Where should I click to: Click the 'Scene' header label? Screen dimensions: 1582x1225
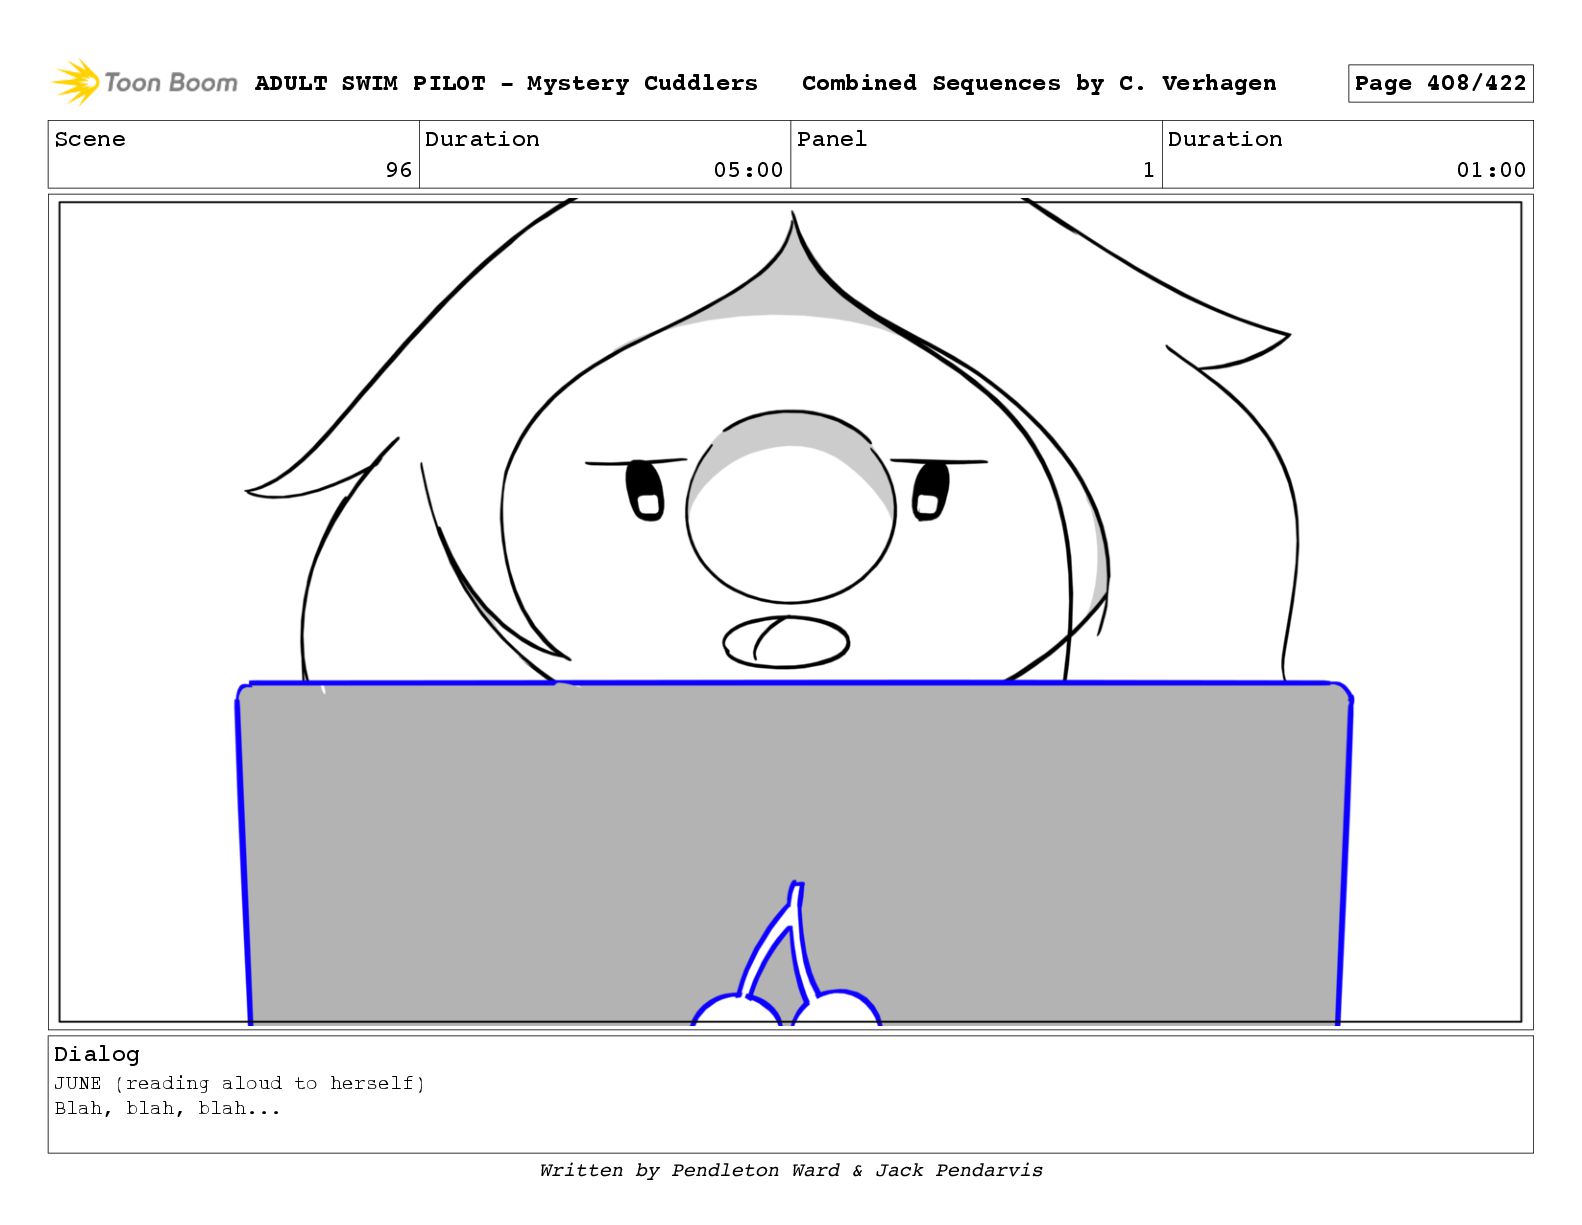90,139
